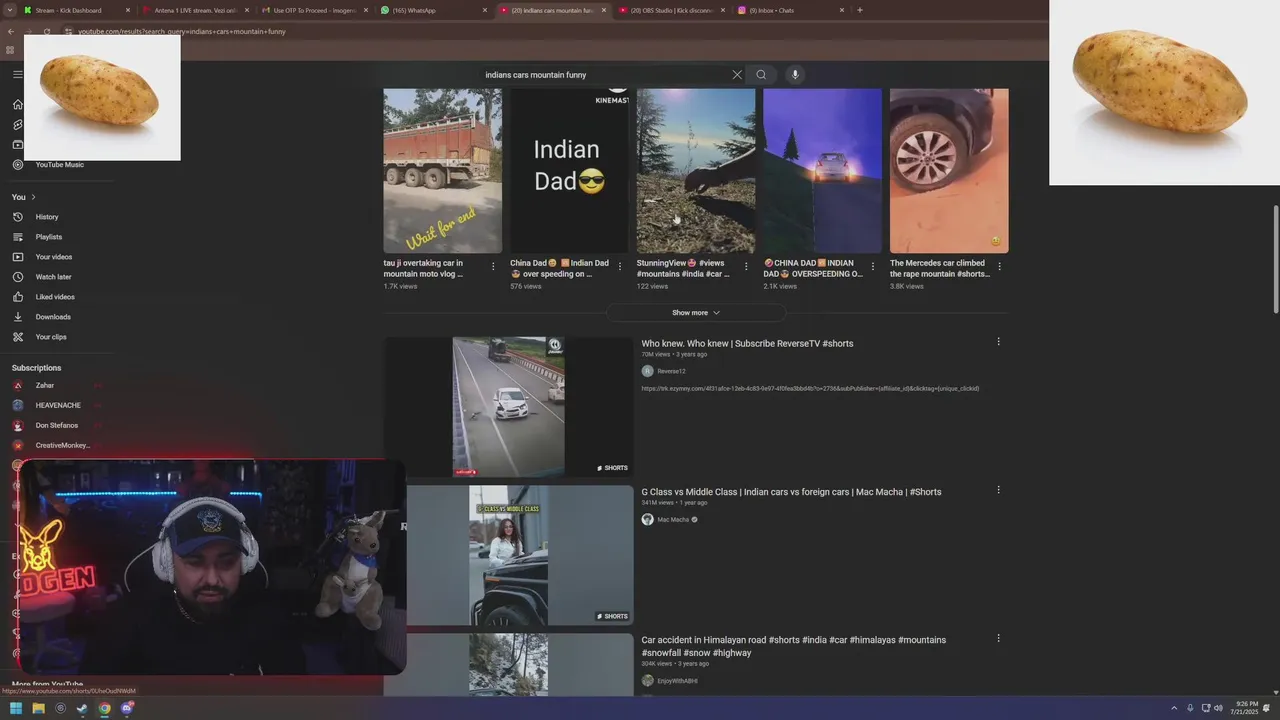
Task: Clear the search box with X icon
Action: pos(737,75)
